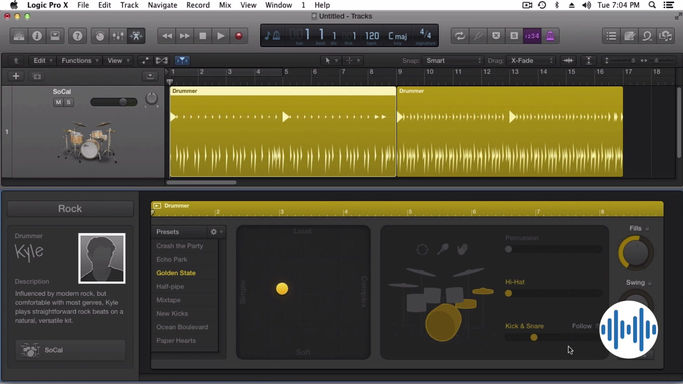Viewport: 683px width, 384px height.
Task: Toggle the Editors button in control bar
Action: click(136, 36)
